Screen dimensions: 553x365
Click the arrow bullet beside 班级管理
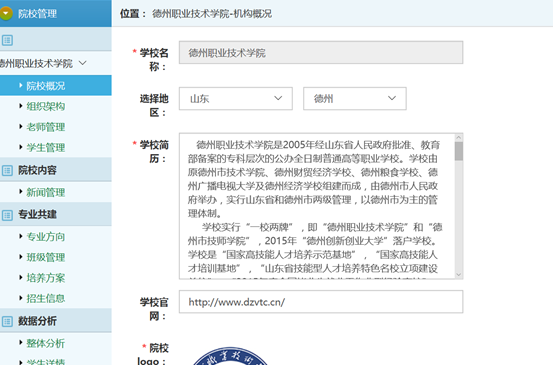[x=21, y=256]
